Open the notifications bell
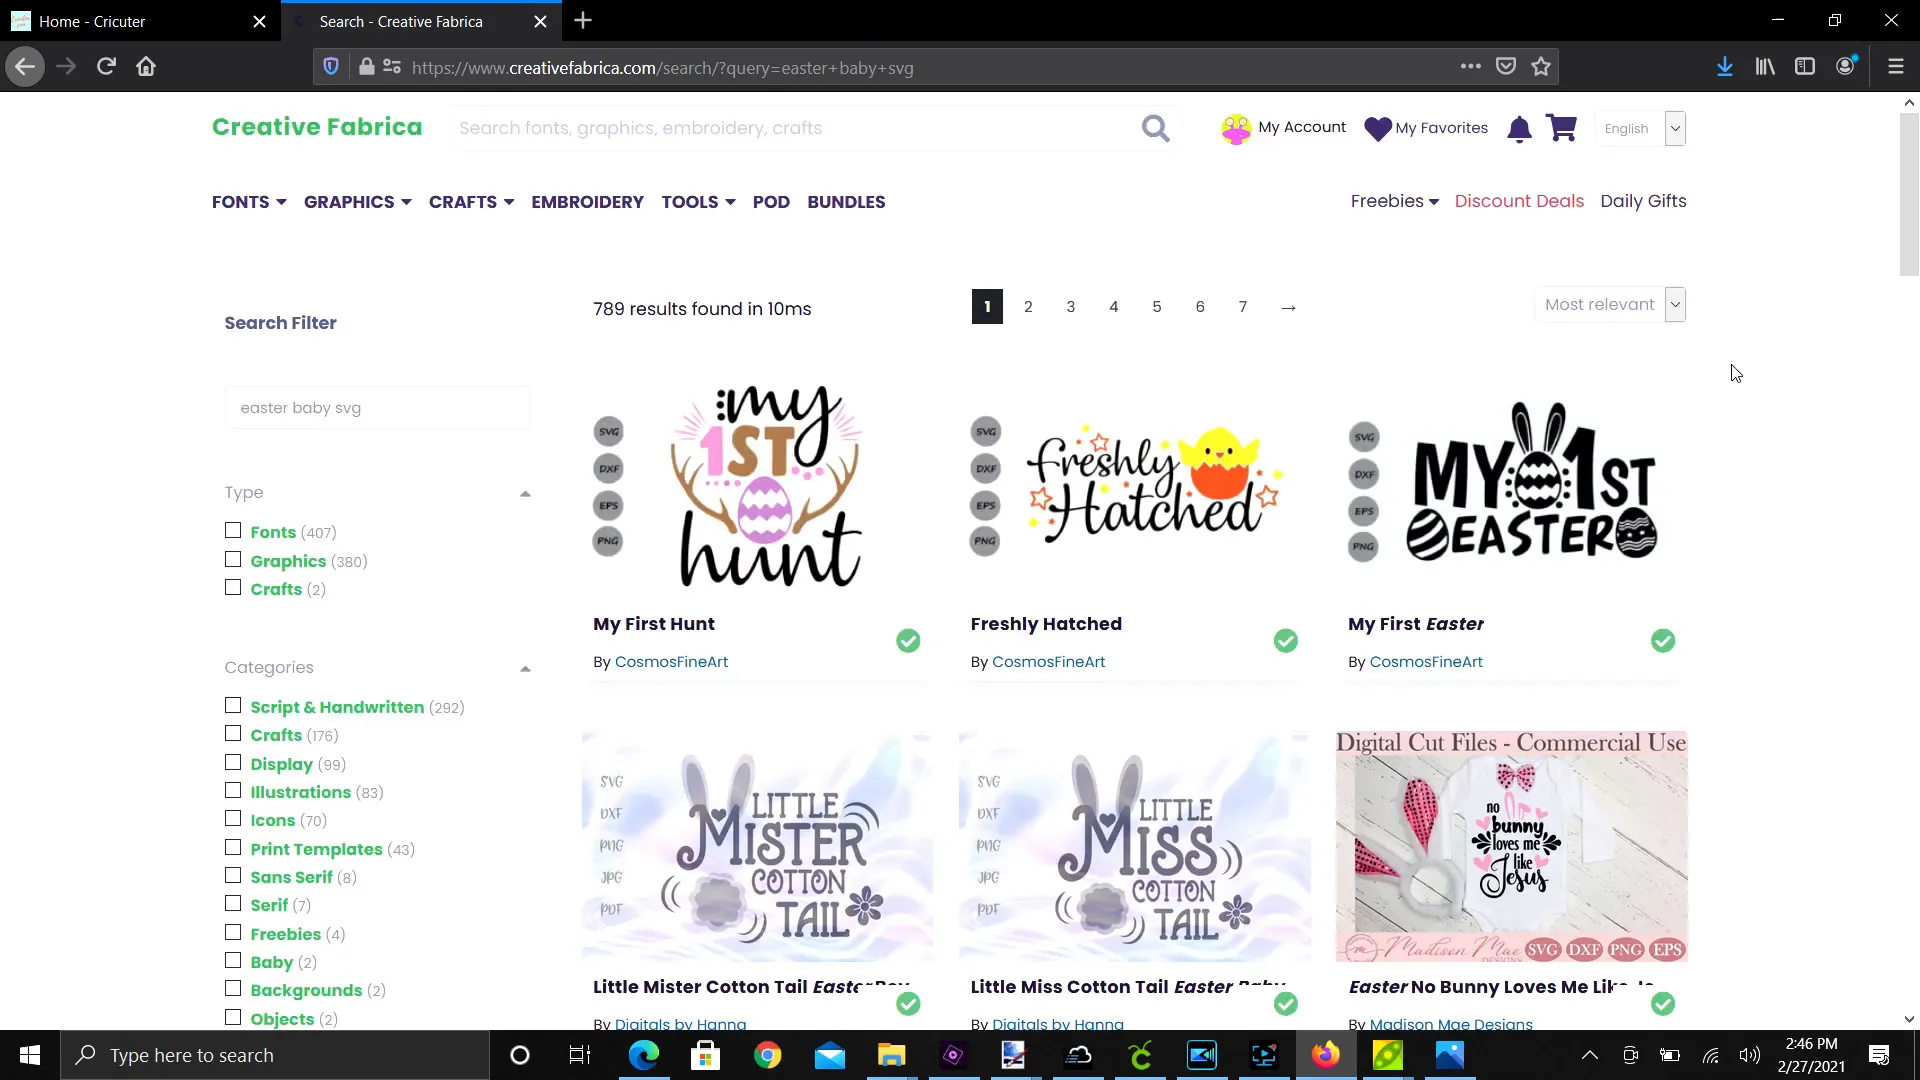 coord(1520,128)
